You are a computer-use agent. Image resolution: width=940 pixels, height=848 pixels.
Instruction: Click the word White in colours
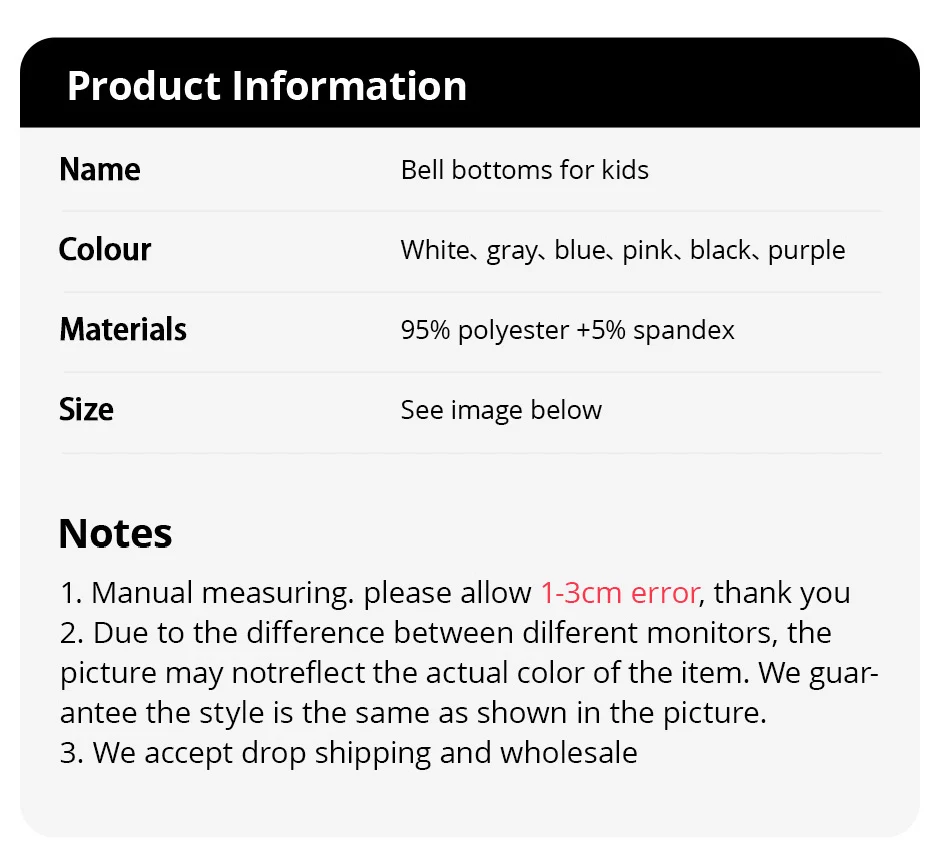coord(434,250)
